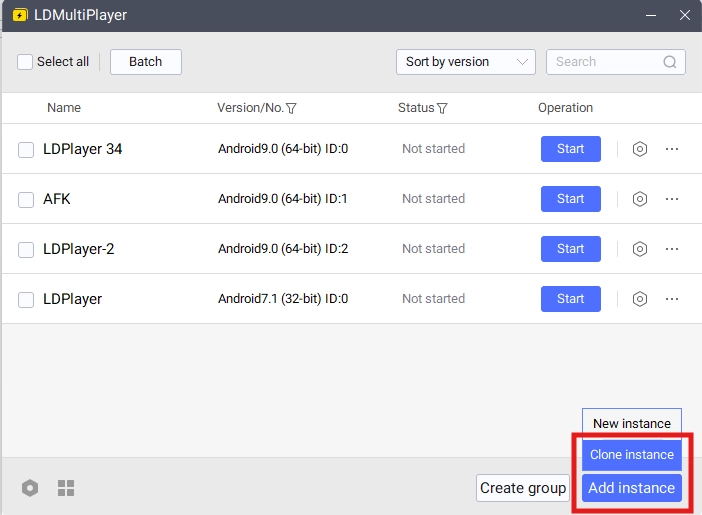This screenshot has height=515, width=702.
Task: Open settings for LDPlayer 34 instance
Action: coord(640,149)
